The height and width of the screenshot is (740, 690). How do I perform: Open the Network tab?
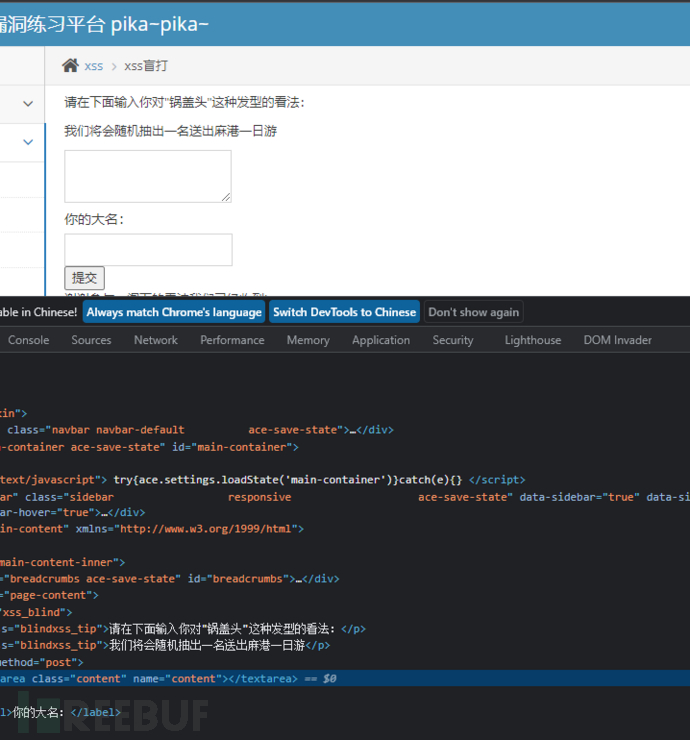point(156,340)
